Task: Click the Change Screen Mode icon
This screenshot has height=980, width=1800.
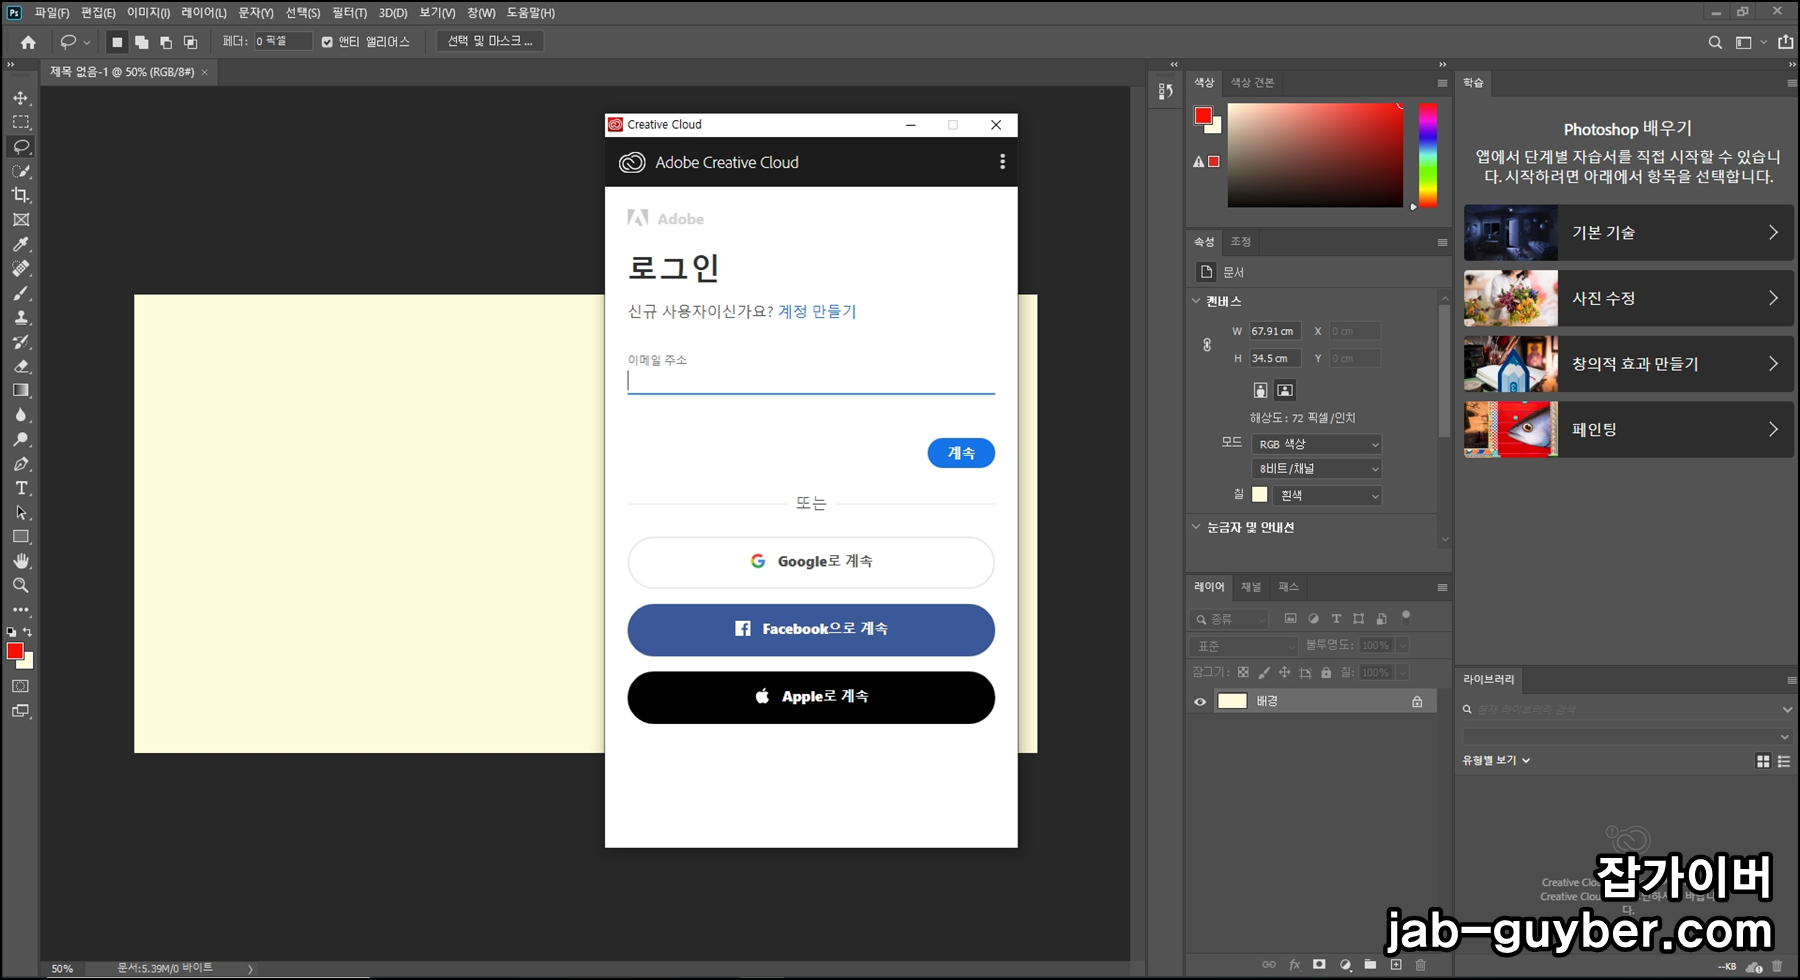Action: click(21, 711)
